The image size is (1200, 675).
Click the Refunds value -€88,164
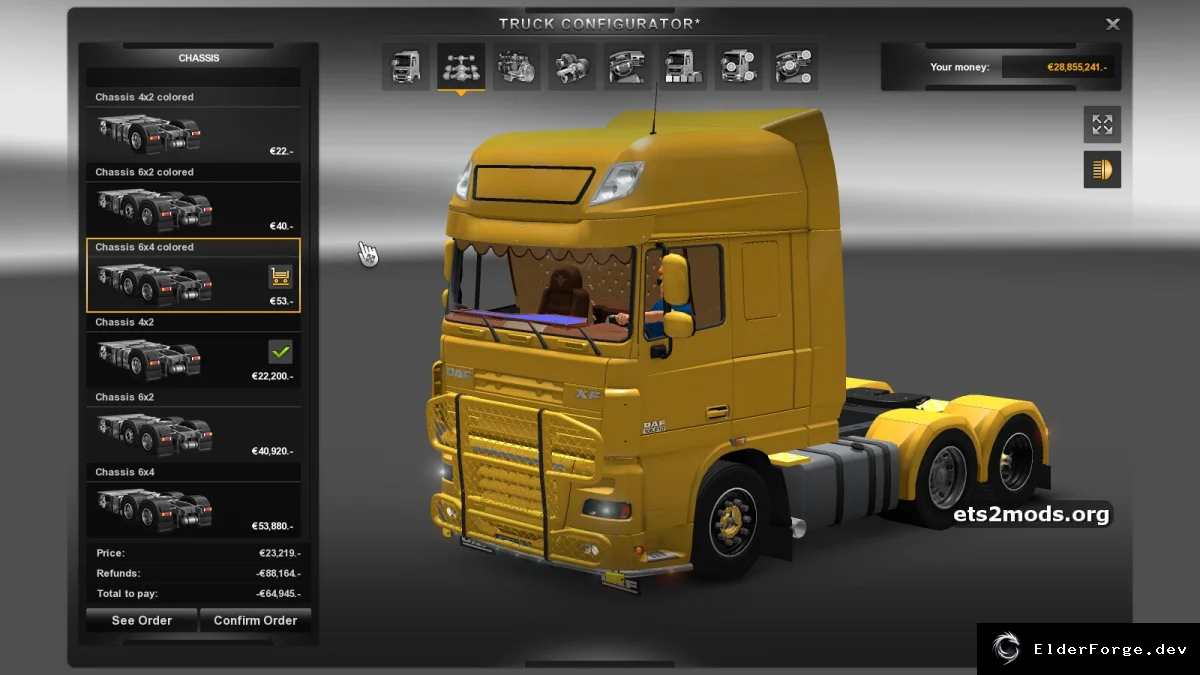point(277,573)
